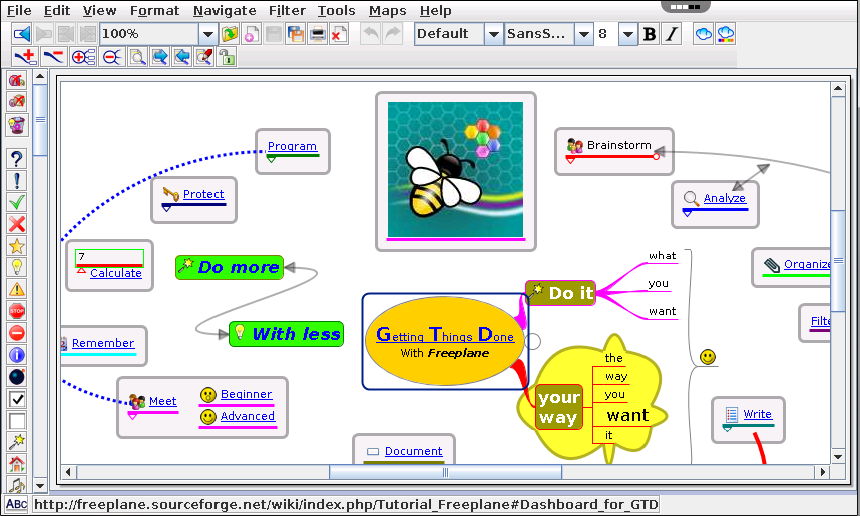Click the colored cloud icon
Viewport: 860px width, 516px height.
click(x=725, y=34)
